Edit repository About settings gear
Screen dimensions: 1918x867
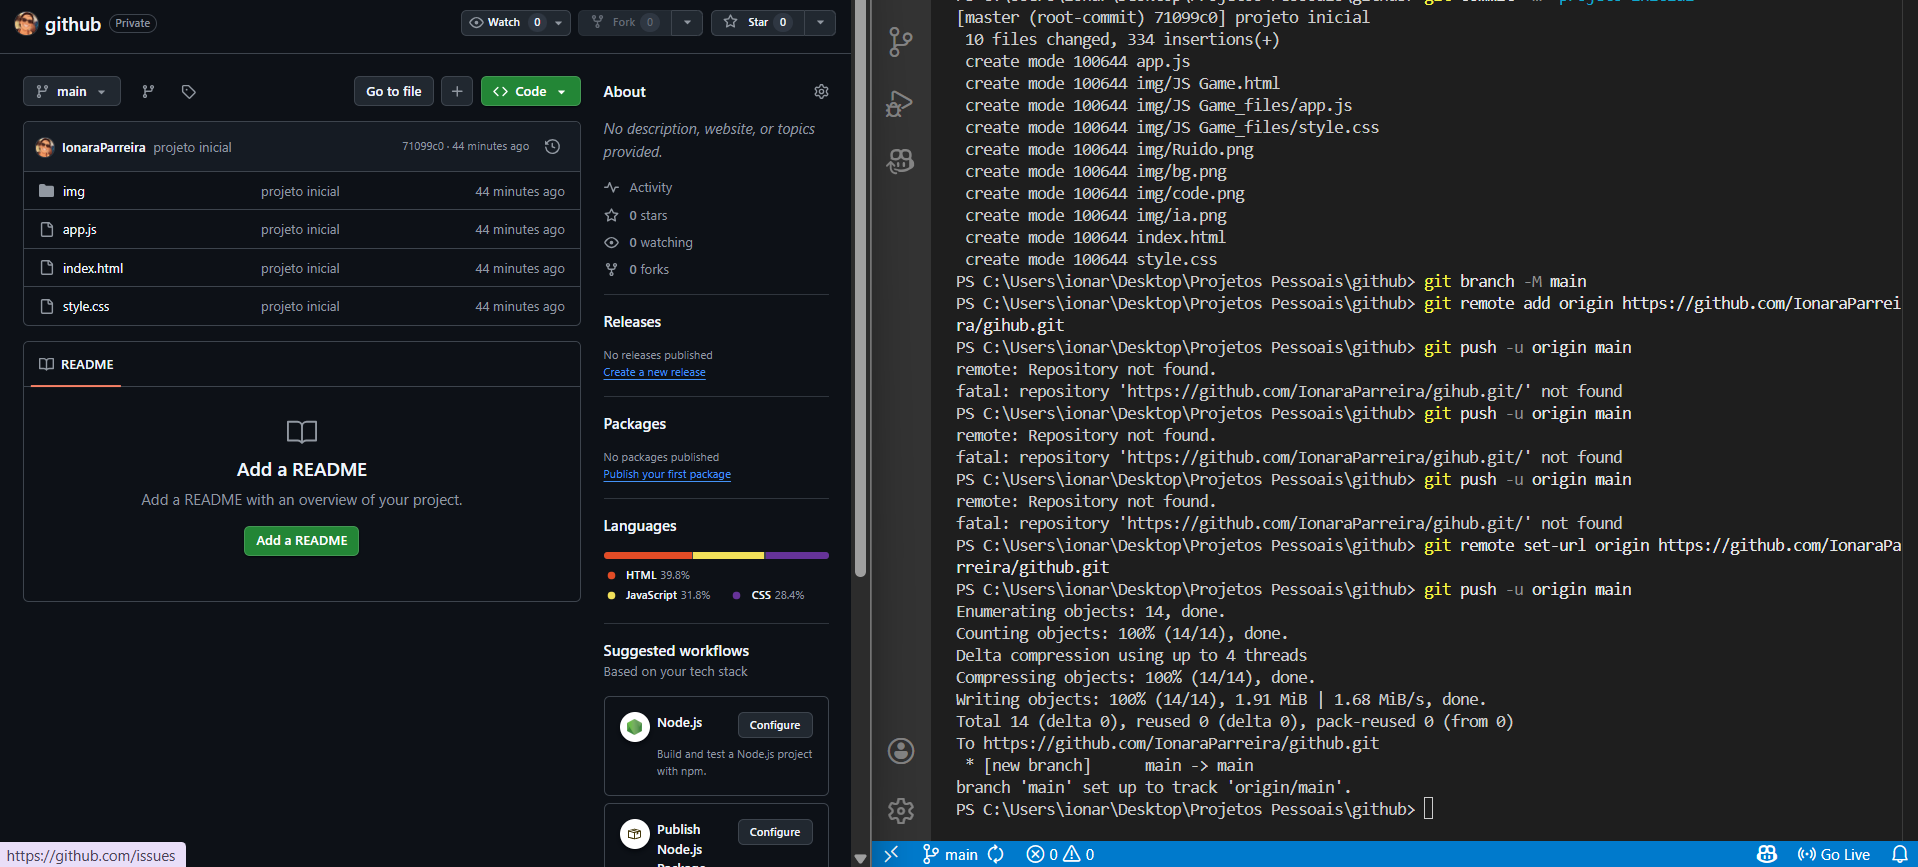[821, 92]
